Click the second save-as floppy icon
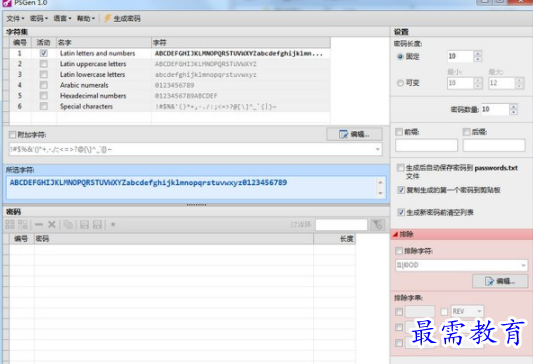The image size is (533, 364). coord(98,224)
